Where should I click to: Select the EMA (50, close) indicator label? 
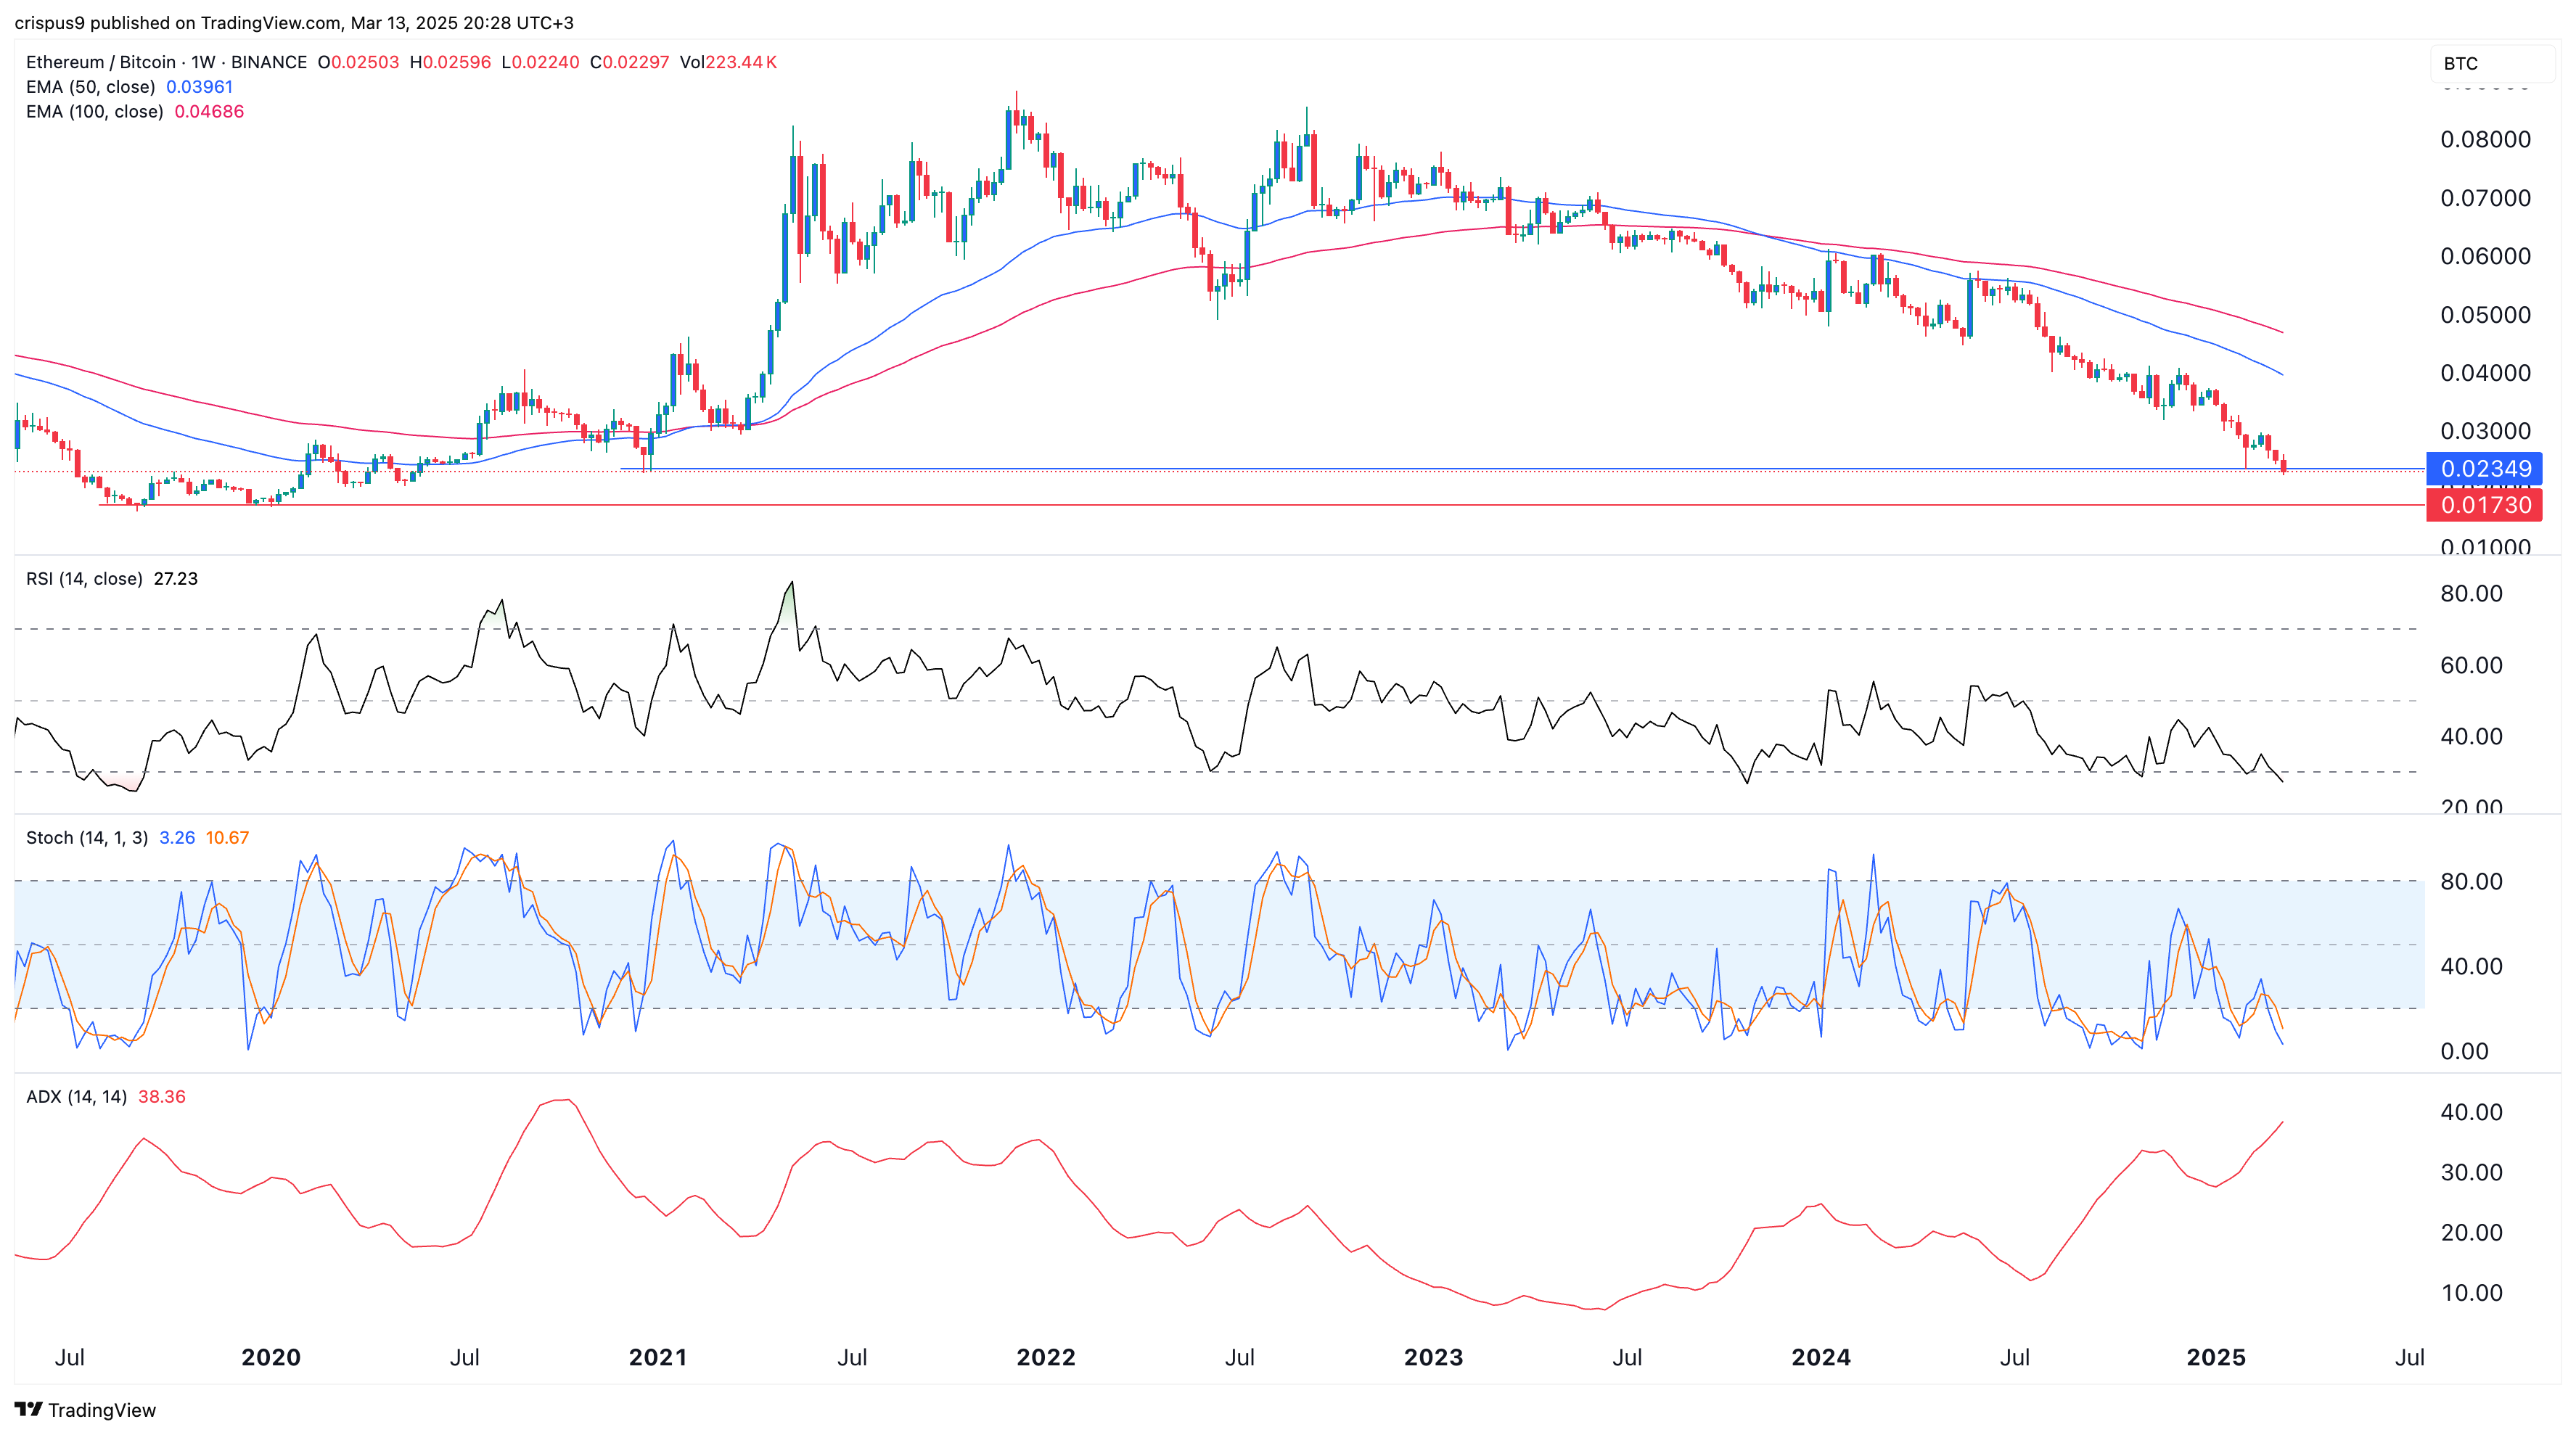pos(90,87)
